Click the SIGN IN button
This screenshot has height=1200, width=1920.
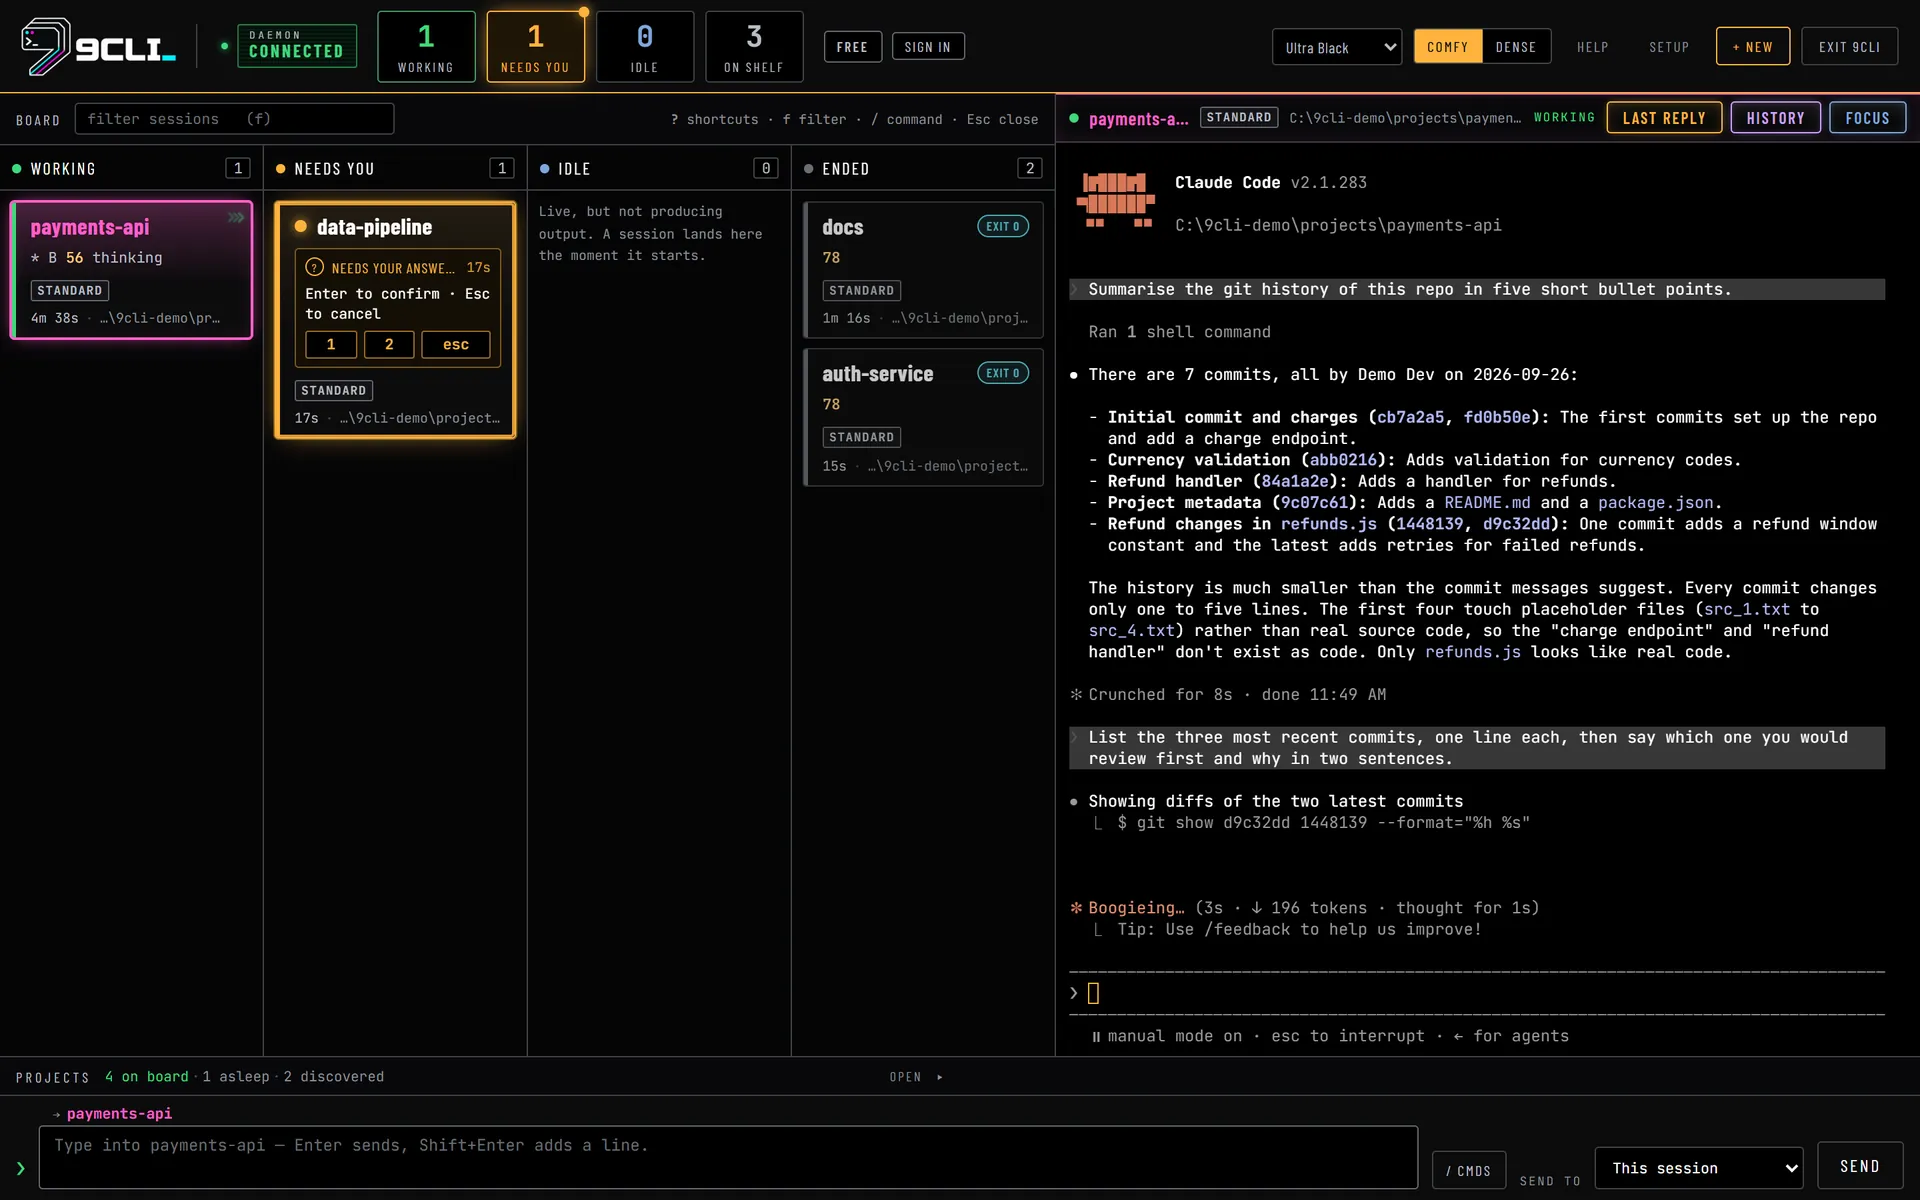[927, 47]
